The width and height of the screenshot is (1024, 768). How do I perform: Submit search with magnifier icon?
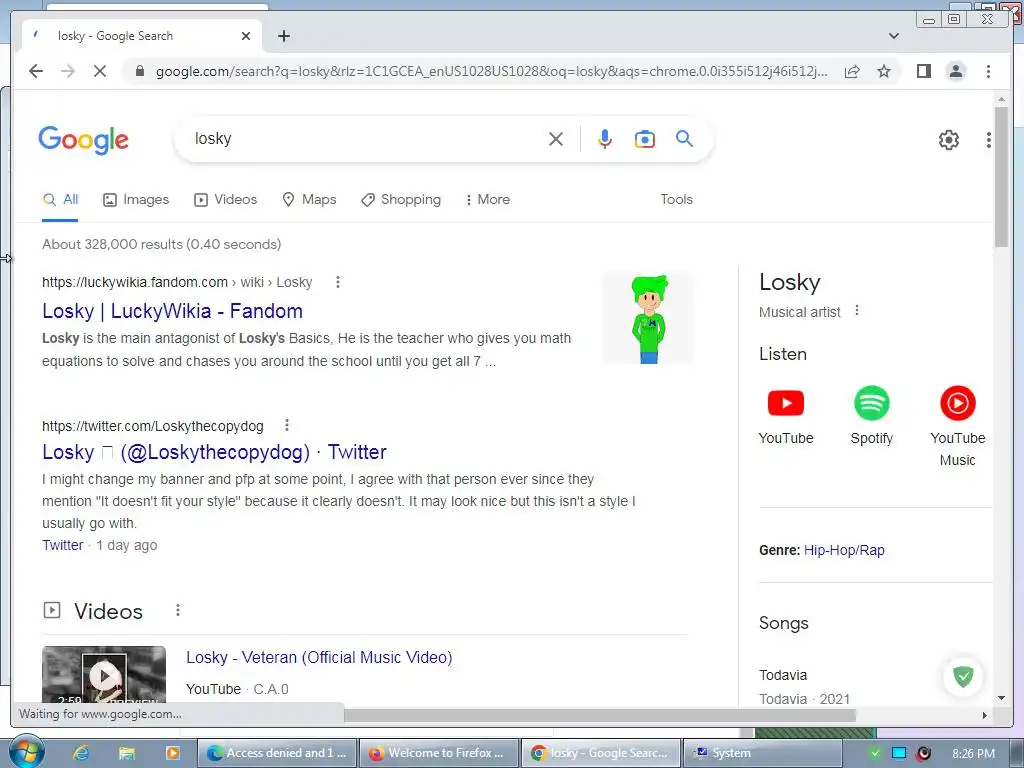pos(684,138)
